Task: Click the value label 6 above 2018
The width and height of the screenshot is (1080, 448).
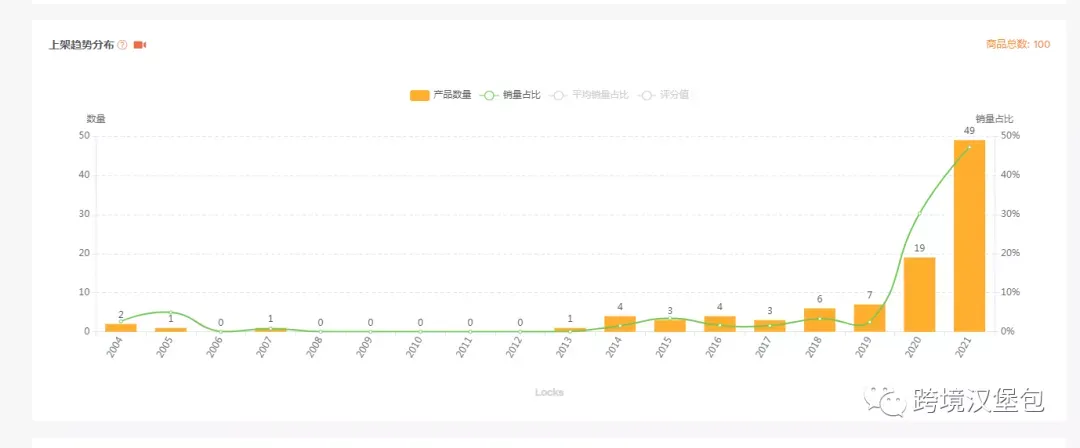Action: (820, 299)
